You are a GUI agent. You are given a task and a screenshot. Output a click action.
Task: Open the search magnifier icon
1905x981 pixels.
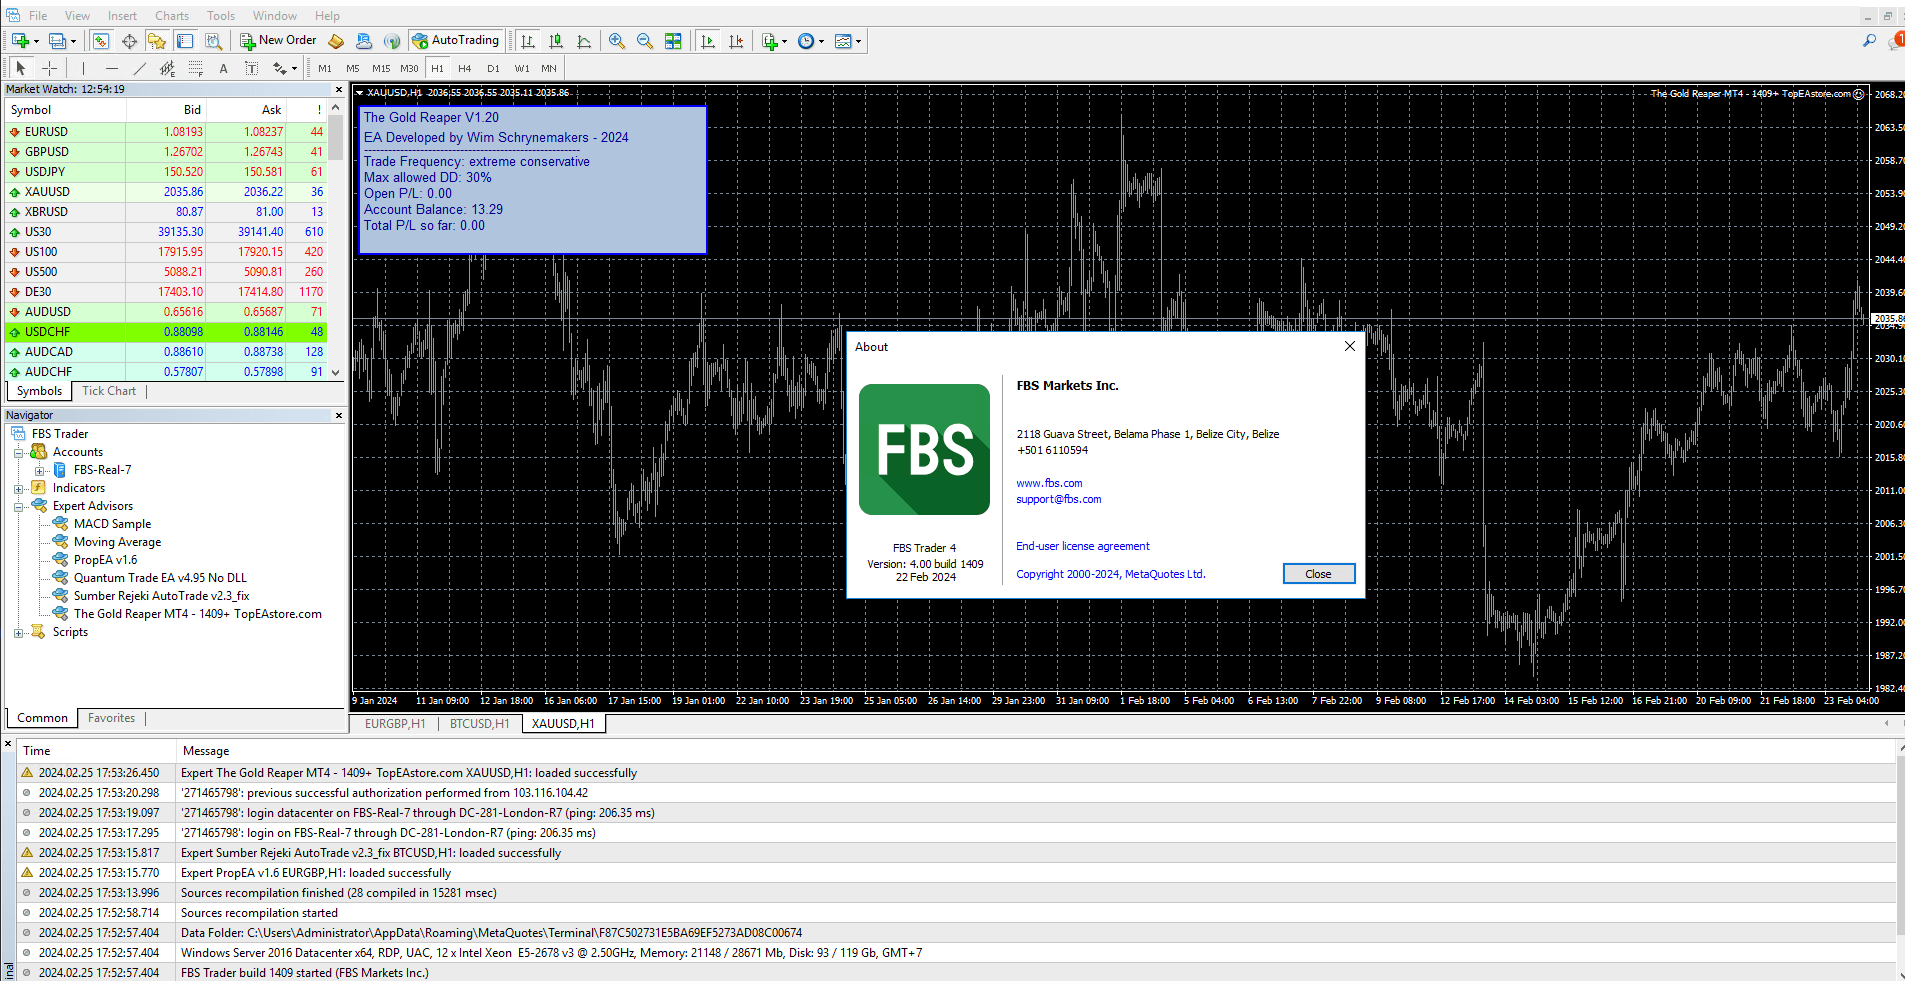[1869, 41]
